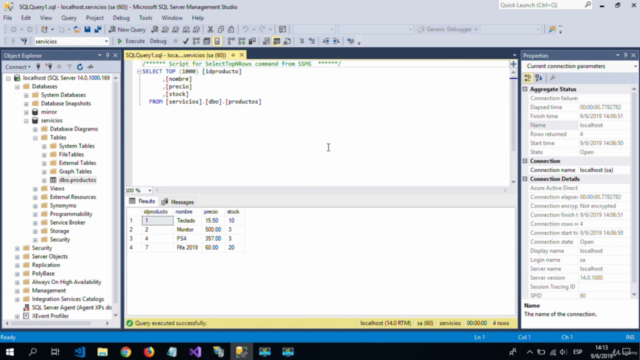Select the Service Broker folder
Screen dimensions: 640x360
(67, 223)
